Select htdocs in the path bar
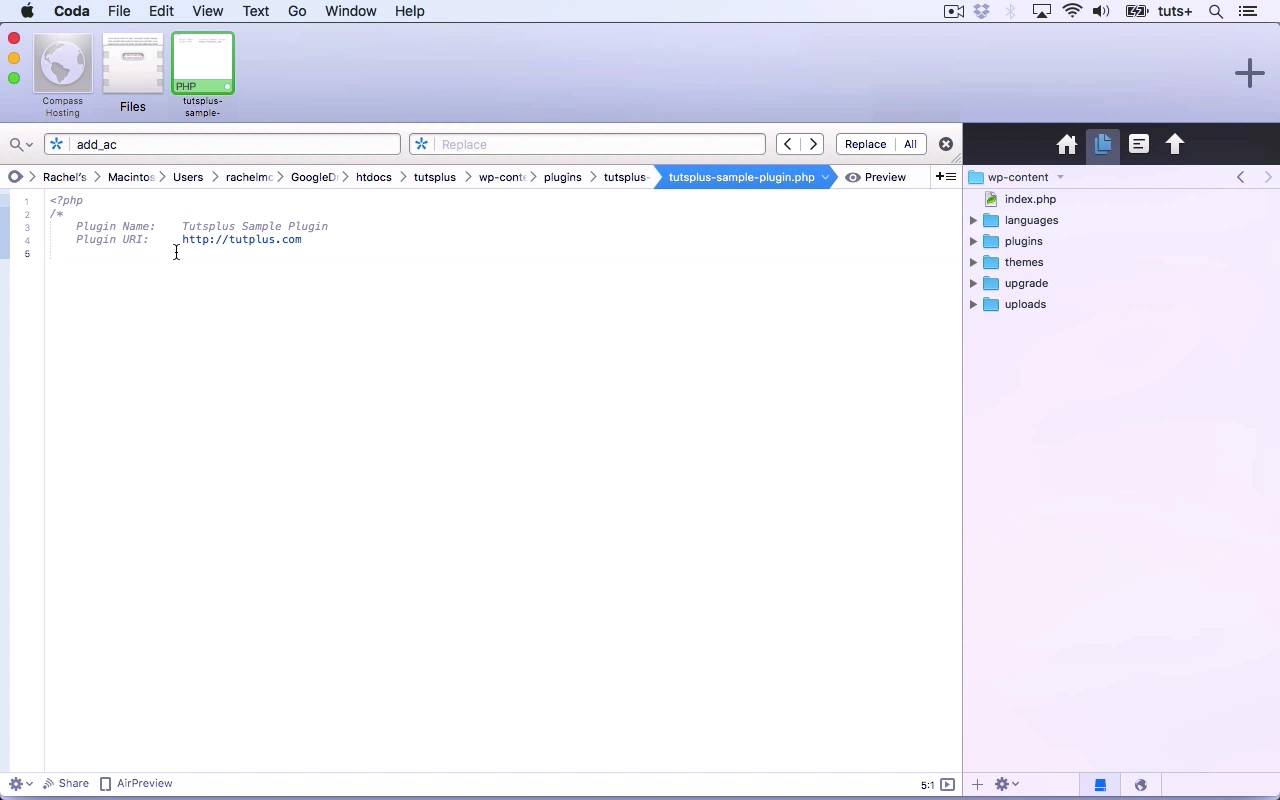 (374, 177)
